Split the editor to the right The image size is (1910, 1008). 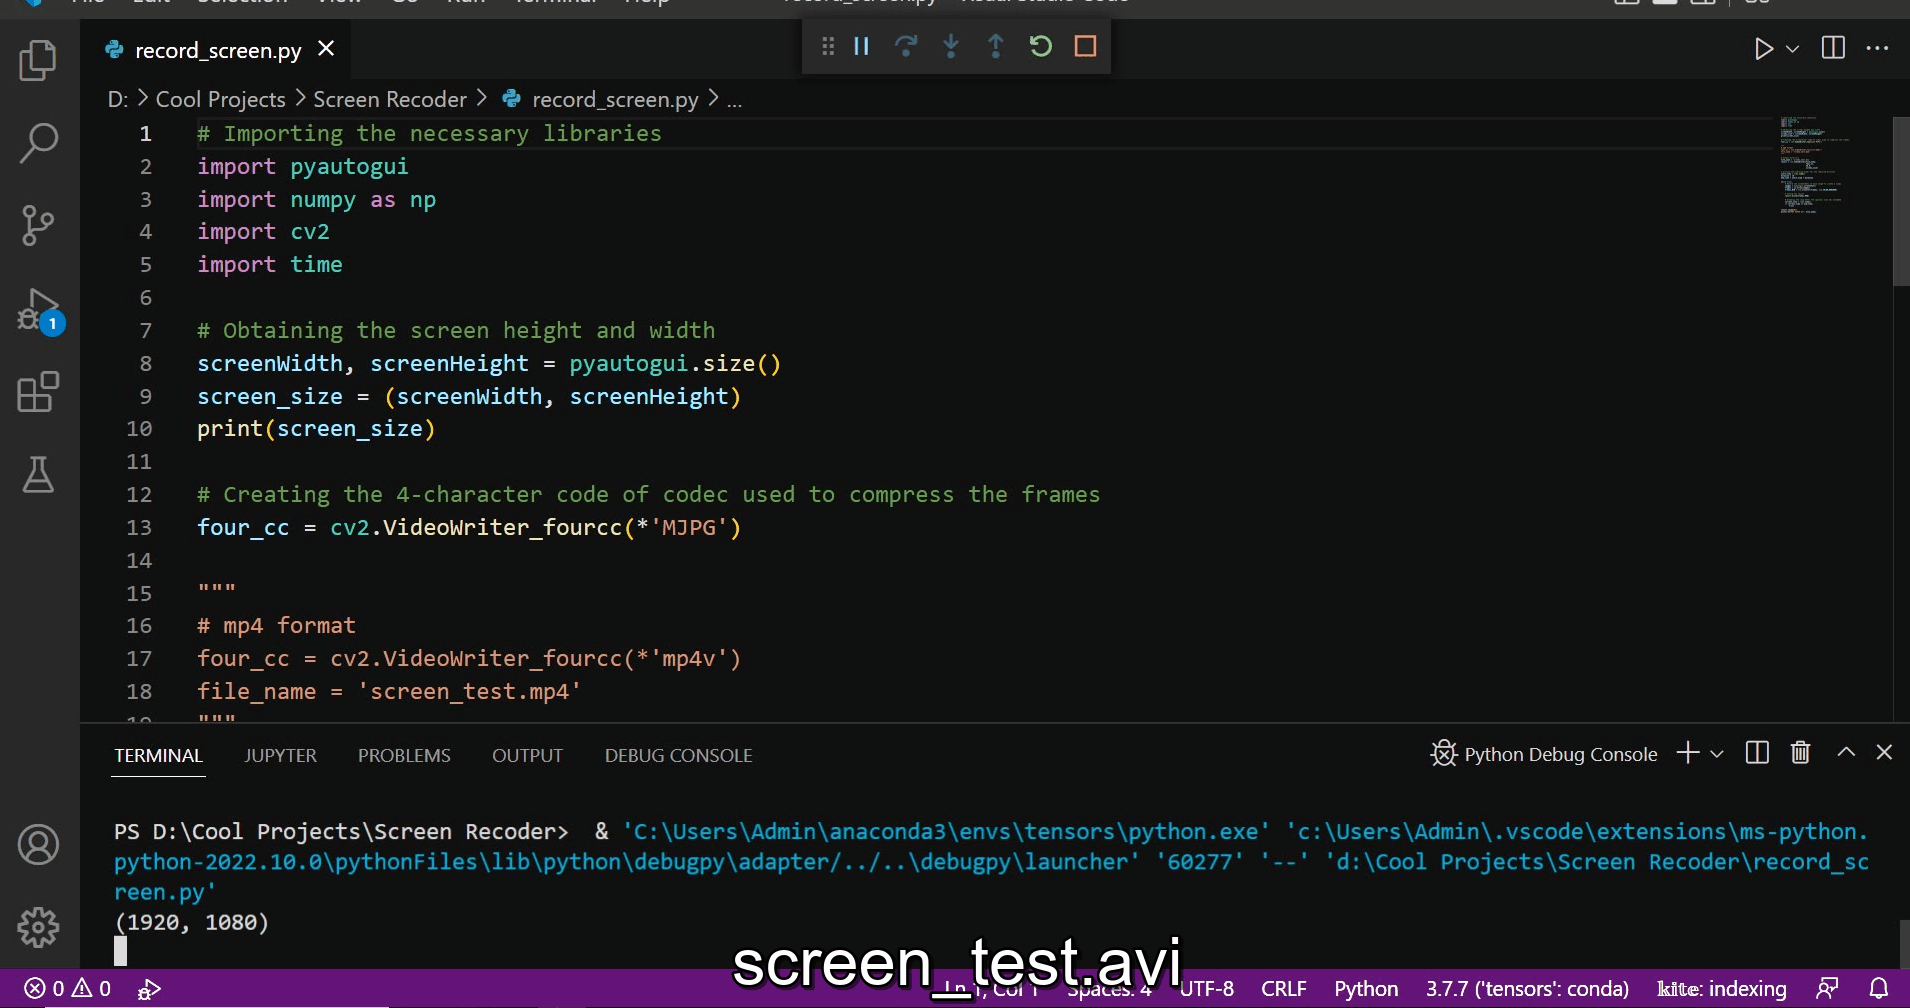click(x=1833, y=48)
